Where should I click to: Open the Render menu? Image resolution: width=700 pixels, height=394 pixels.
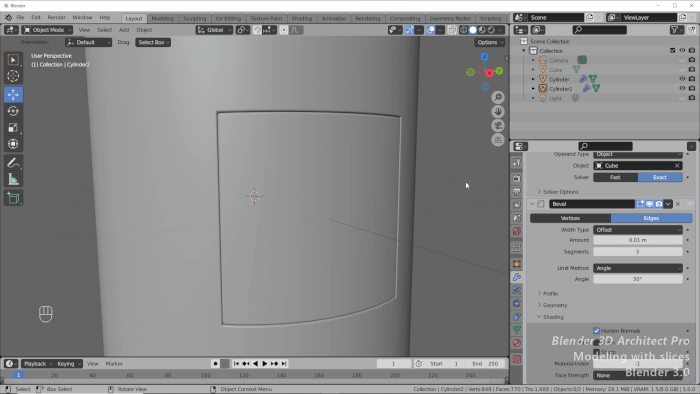[x=56, y=17]
